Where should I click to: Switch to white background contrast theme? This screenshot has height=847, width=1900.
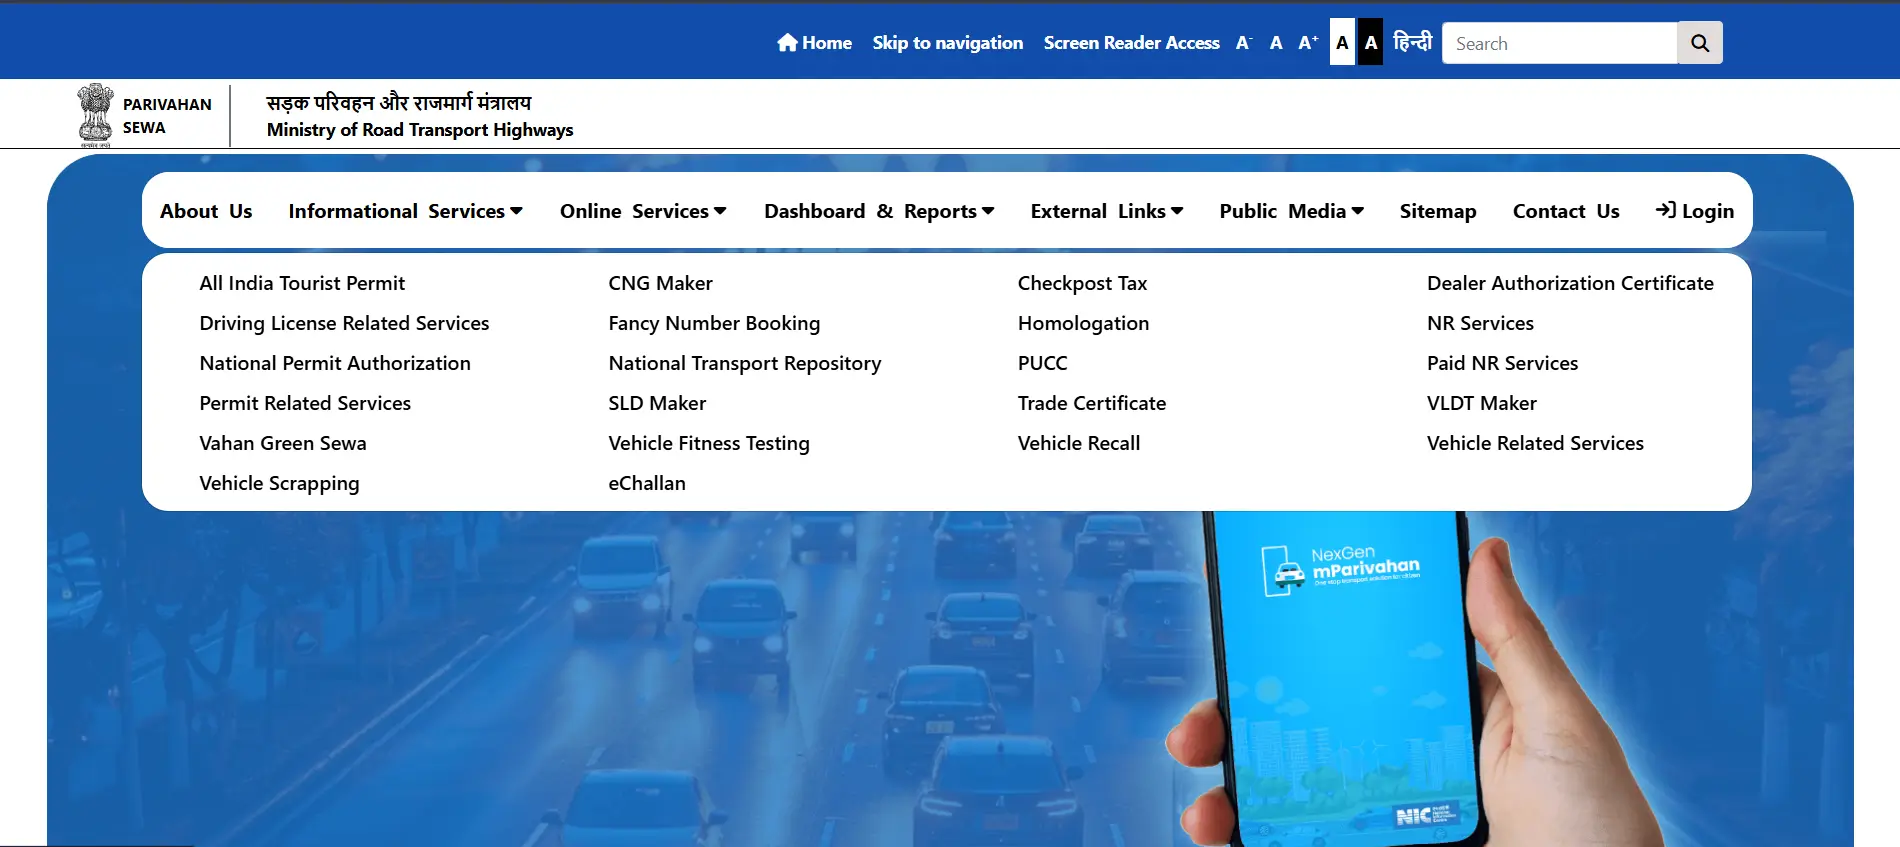[1342, 42]
